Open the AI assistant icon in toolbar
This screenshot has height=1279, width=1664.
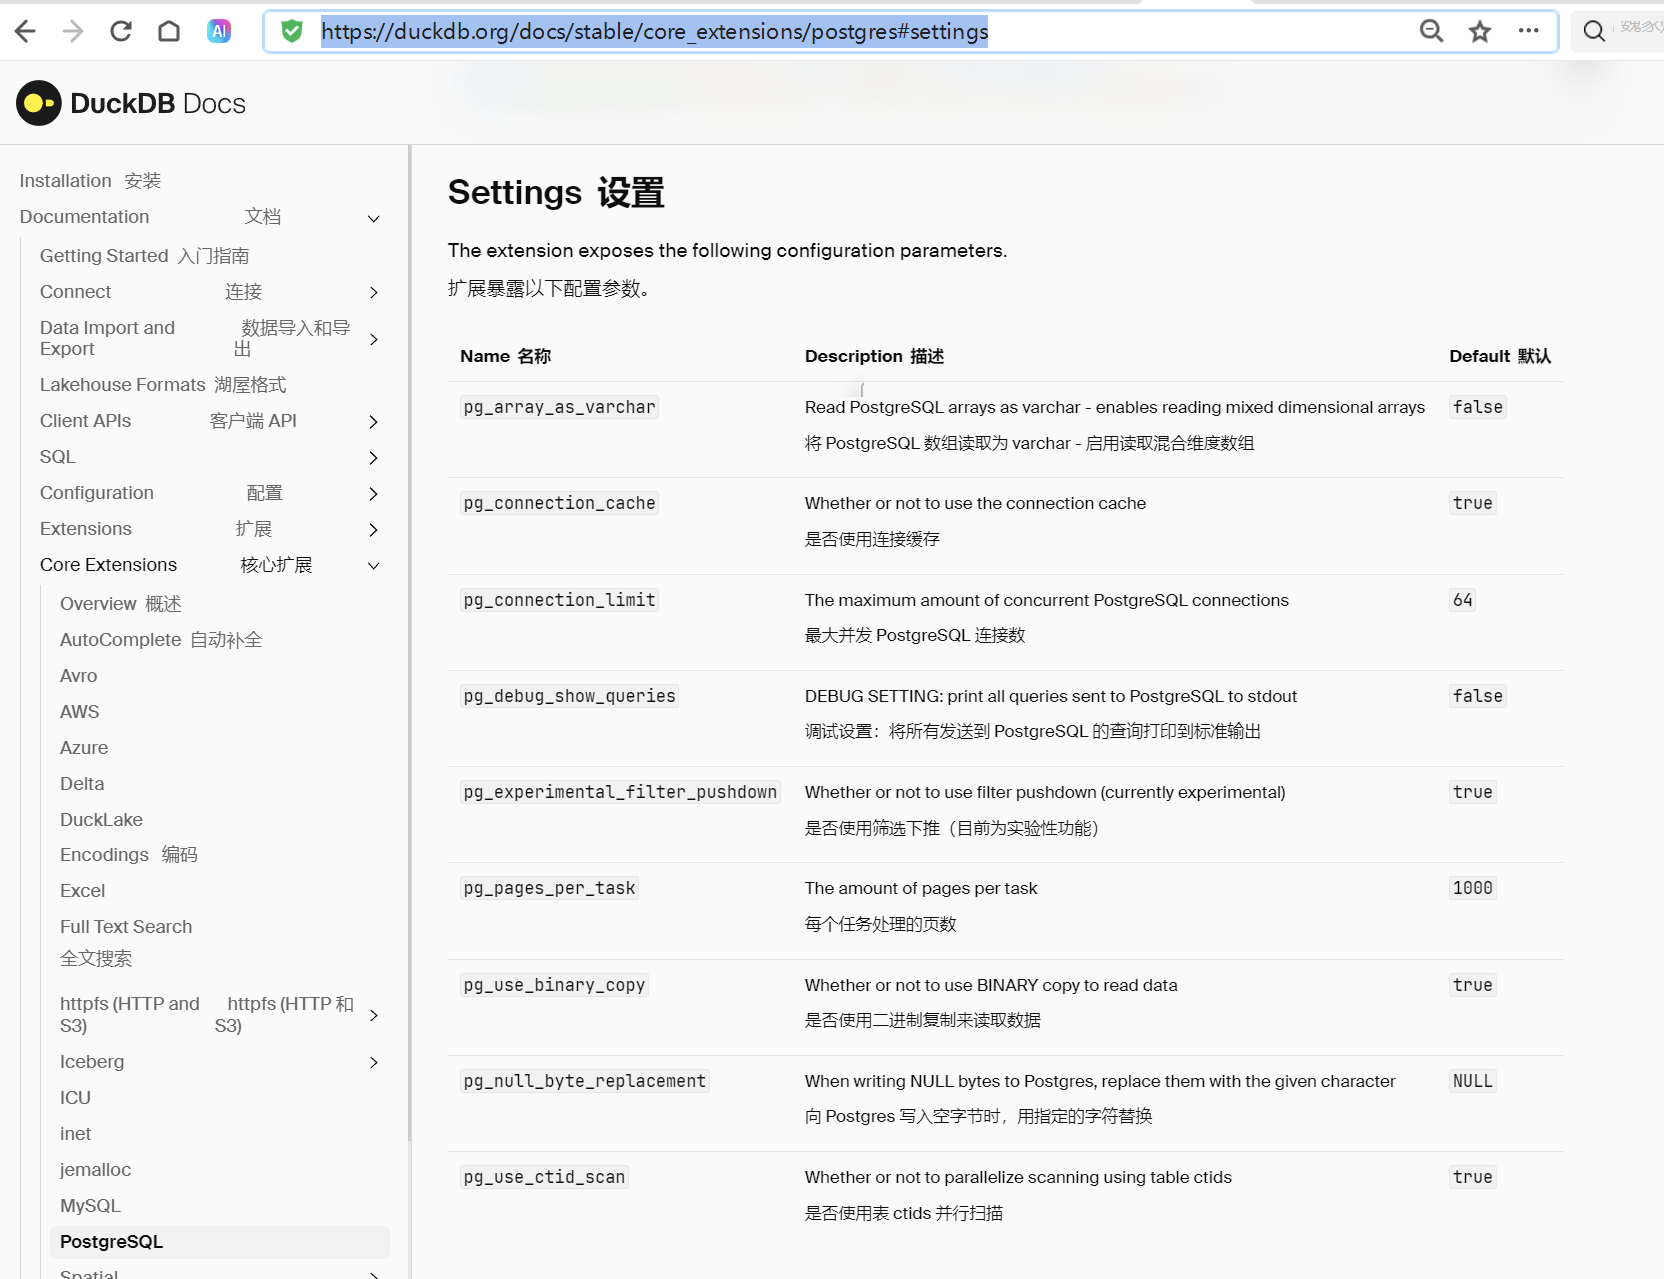tap(219, 31)
